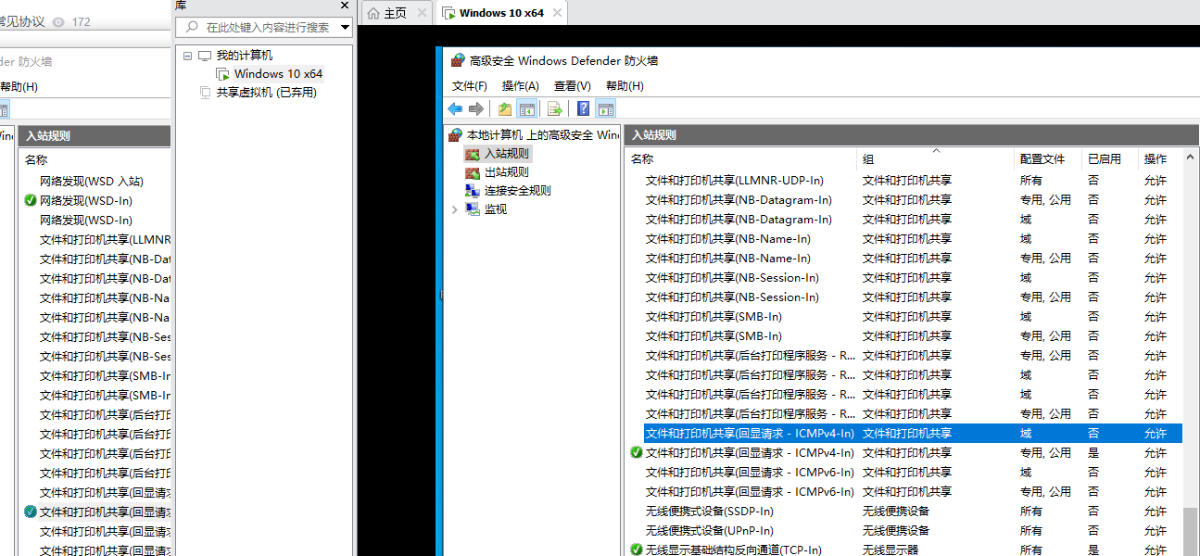1200x556 pixels.
Task: Click the 名称 column header in left window
Action: pyautogui.click(x=95, y=160)
